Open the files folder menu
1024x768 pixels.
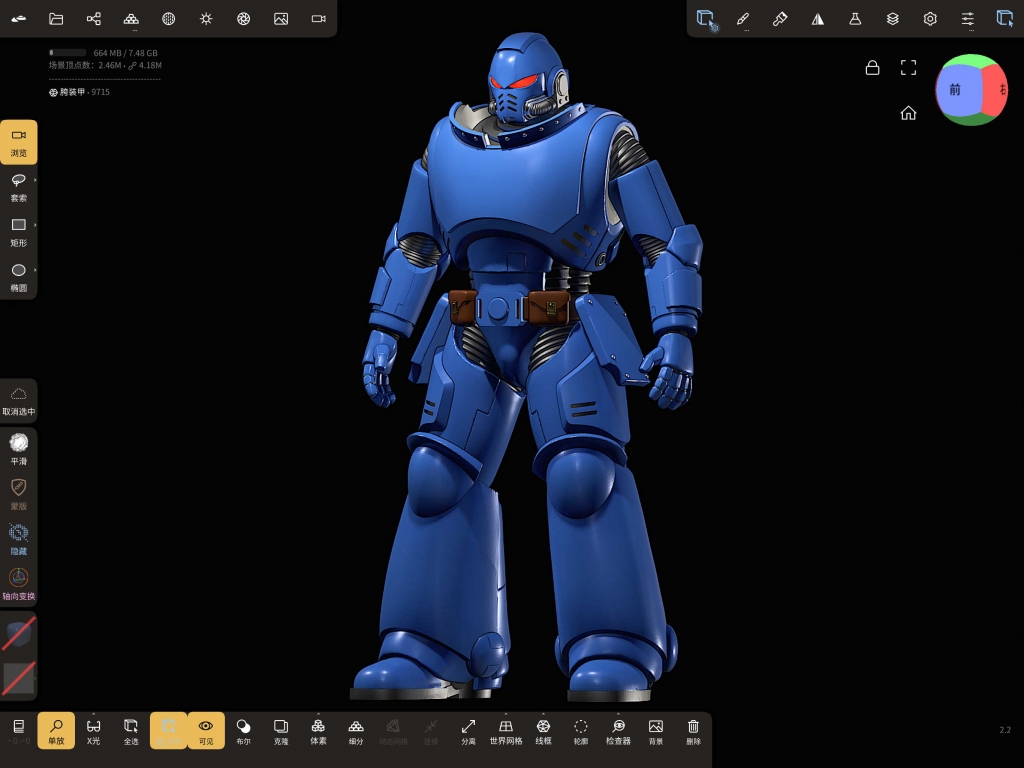pos(56,18)
